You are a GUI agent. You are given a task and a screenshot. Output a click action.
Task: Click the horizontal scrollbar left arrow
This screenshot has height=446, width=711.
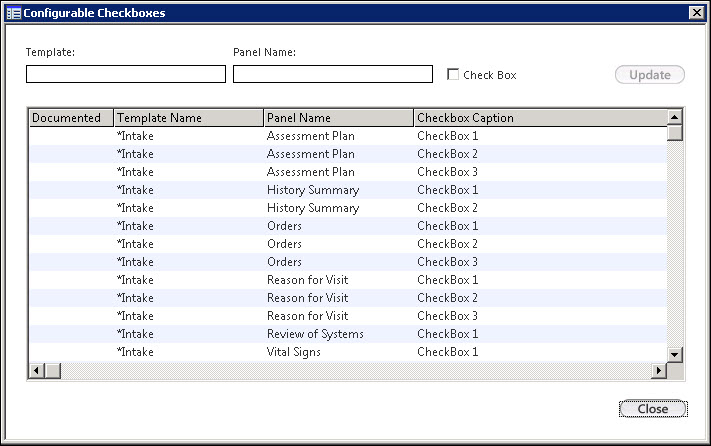pyautogui.click(x=36, y=371)
